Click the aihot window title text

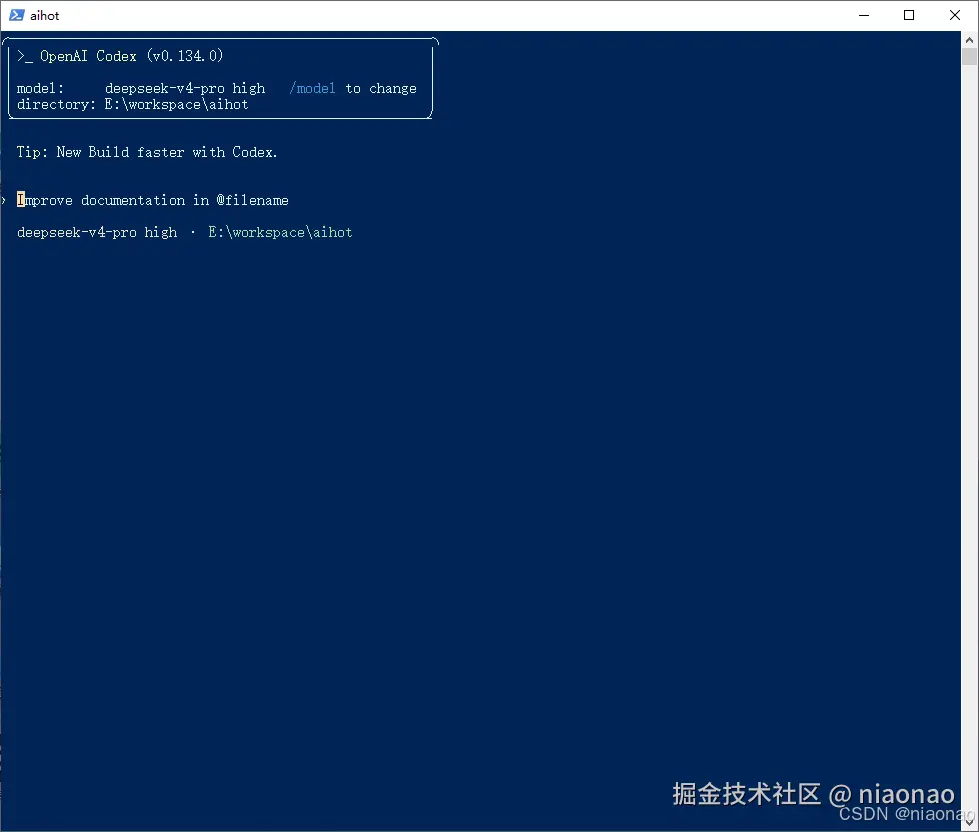(44, 16)
